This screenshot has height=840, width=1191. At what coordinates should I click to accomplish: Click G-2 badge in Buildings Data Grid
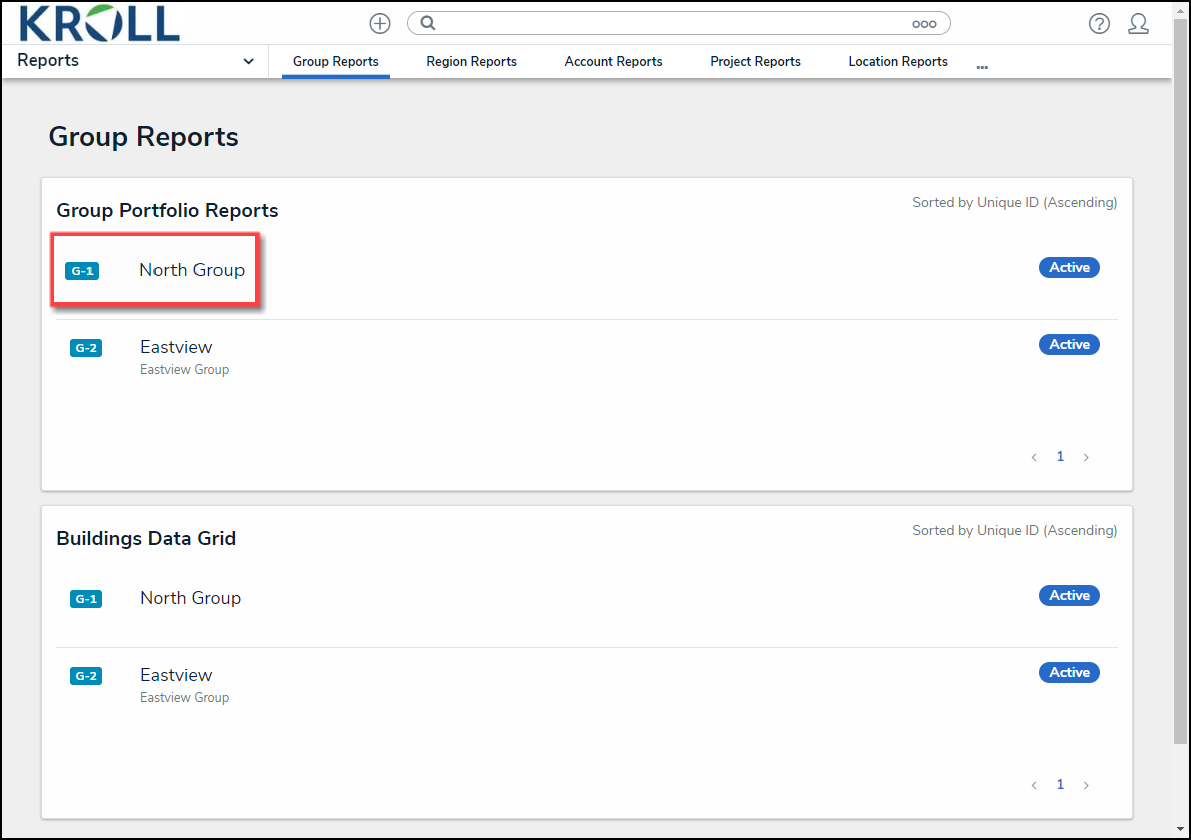pos(86,676)
